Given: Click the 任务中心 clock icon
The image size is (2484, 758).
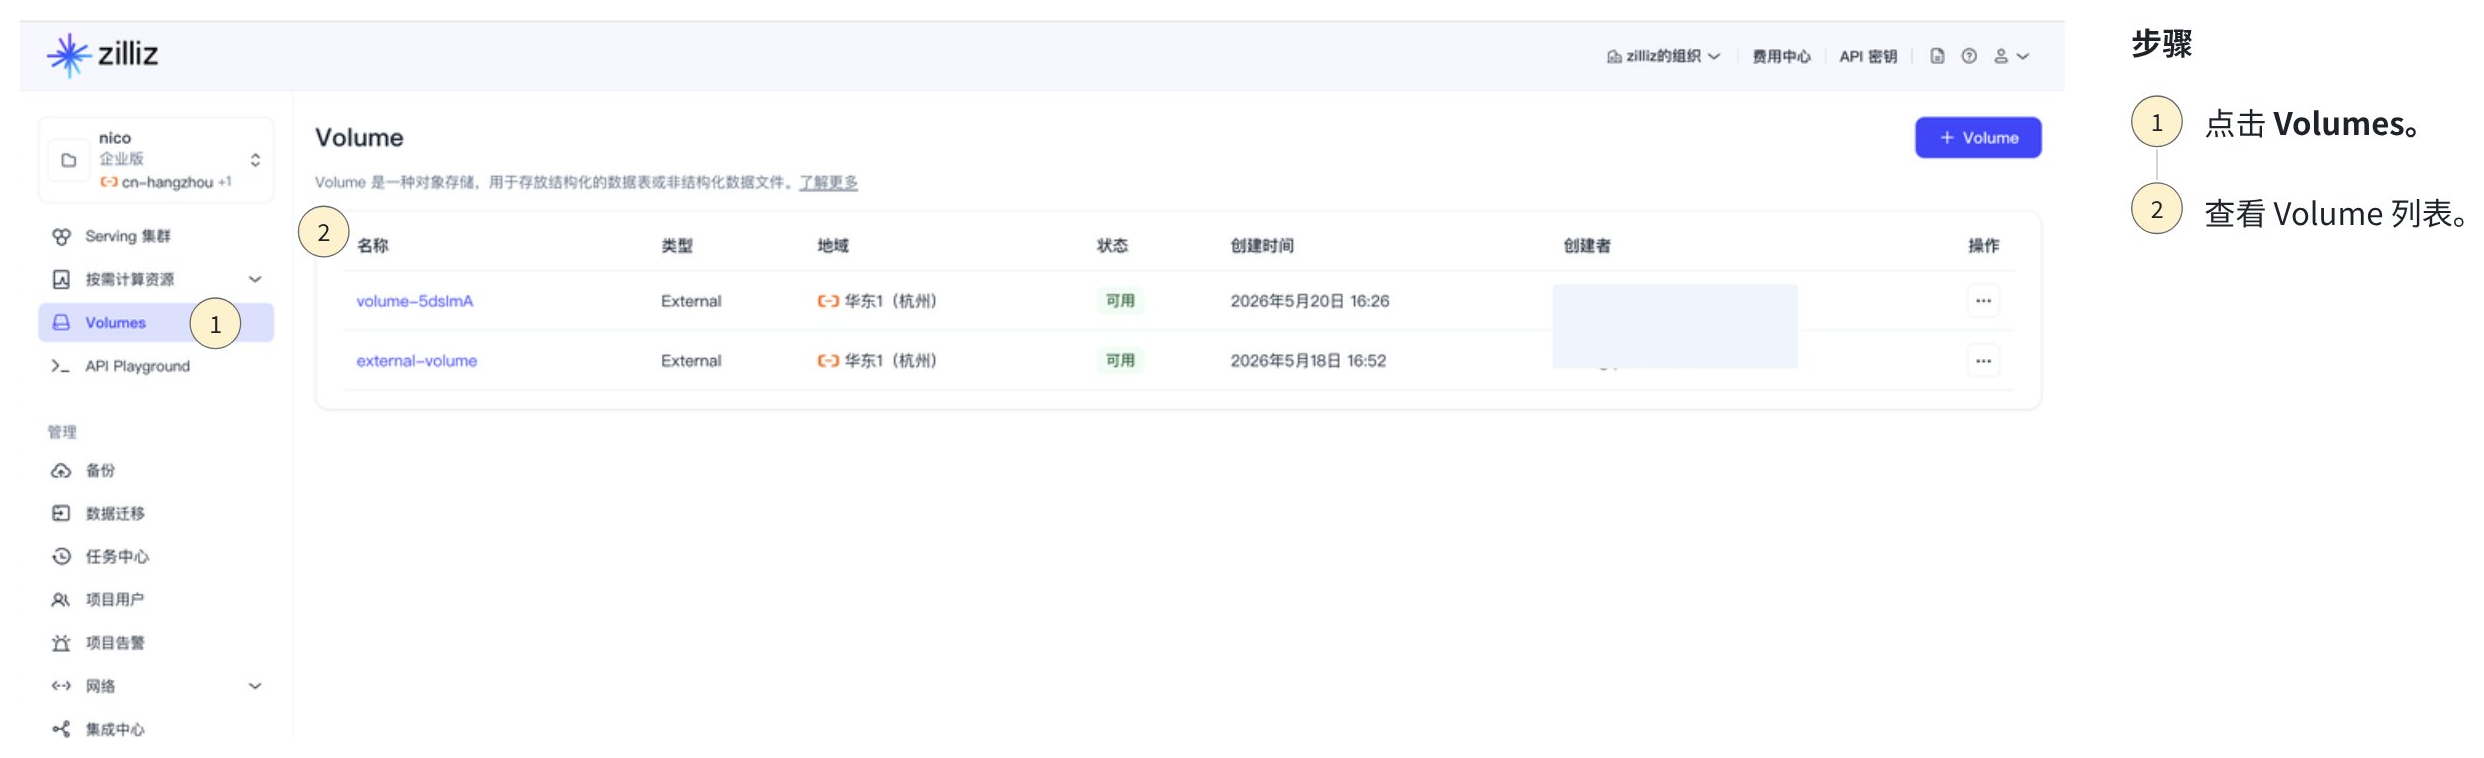Looking at the screenshot, I should (61, 556).
